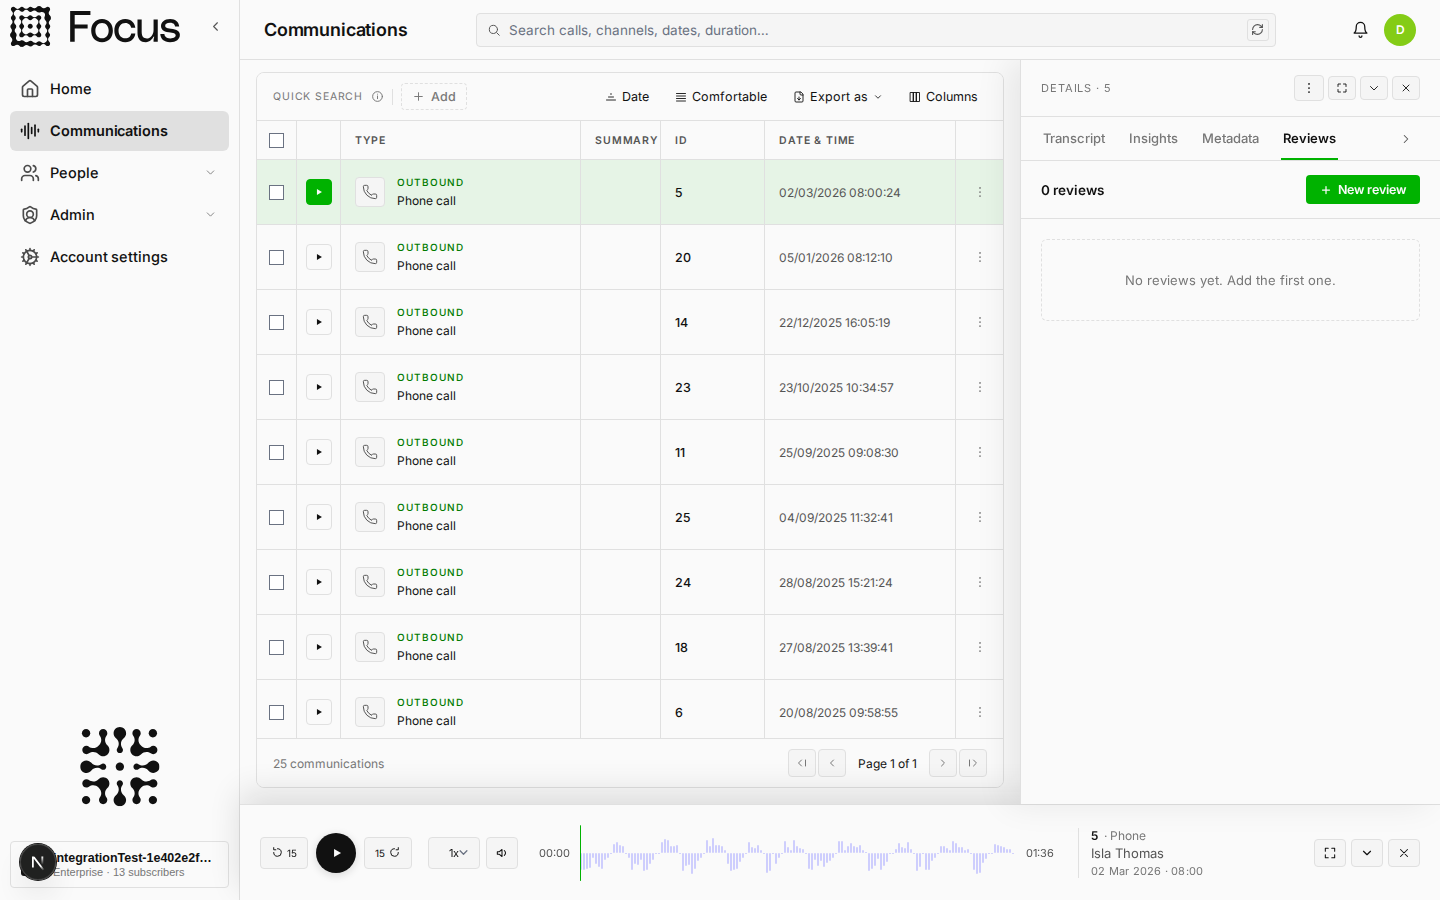
Task: Open the user avatar D menu
Action: (x=1400, y=30)
